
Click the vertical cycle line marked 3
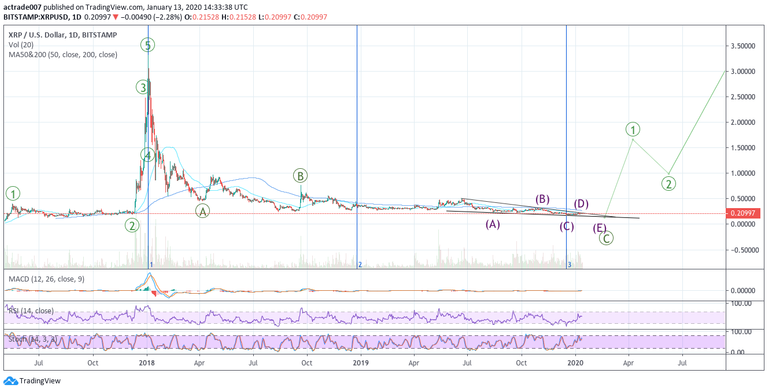point(567,146)
